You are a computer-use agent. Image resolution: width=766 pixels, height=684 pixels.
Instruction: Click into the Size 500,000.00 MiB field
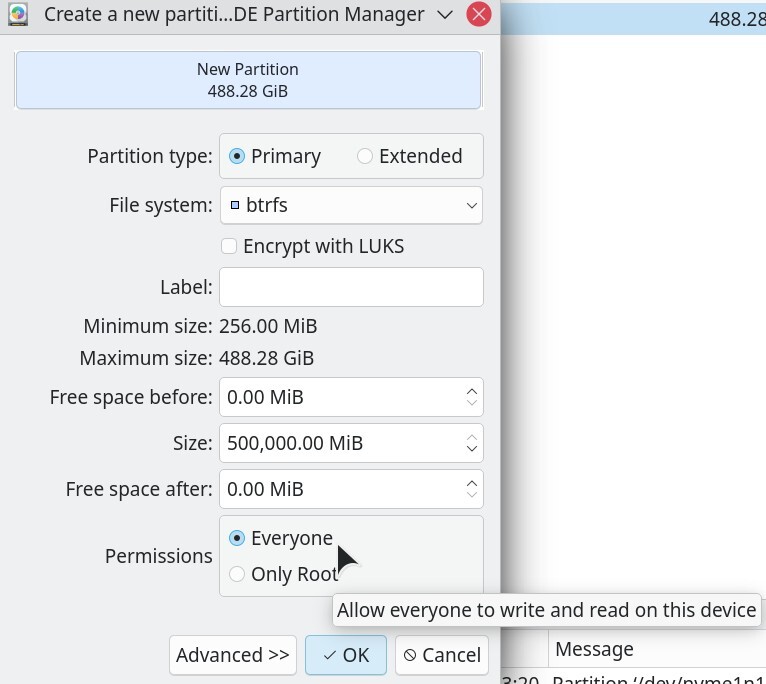340,443
